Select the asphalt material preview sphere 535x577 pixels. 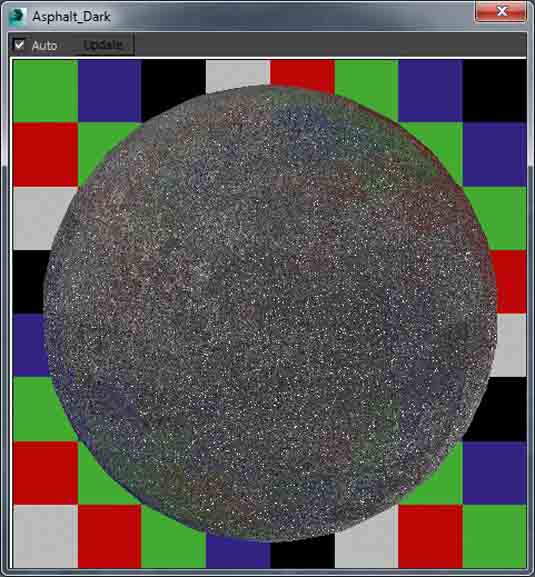[x=270, y=313]
